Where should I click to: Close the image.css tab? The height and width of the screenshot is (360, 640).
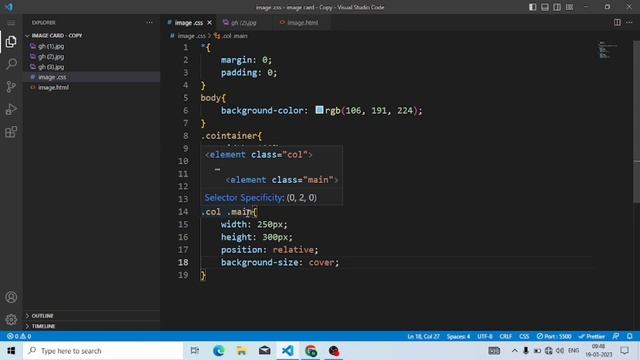pyautogui.click(x=209, y=22)
